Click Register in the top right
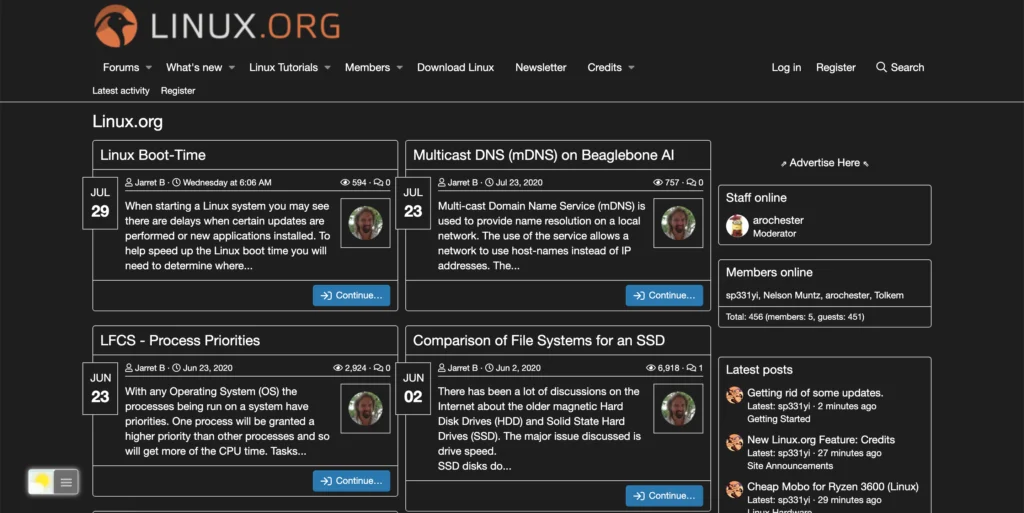This screenshot has width=1024, height=513. click(x=835, y=67)
